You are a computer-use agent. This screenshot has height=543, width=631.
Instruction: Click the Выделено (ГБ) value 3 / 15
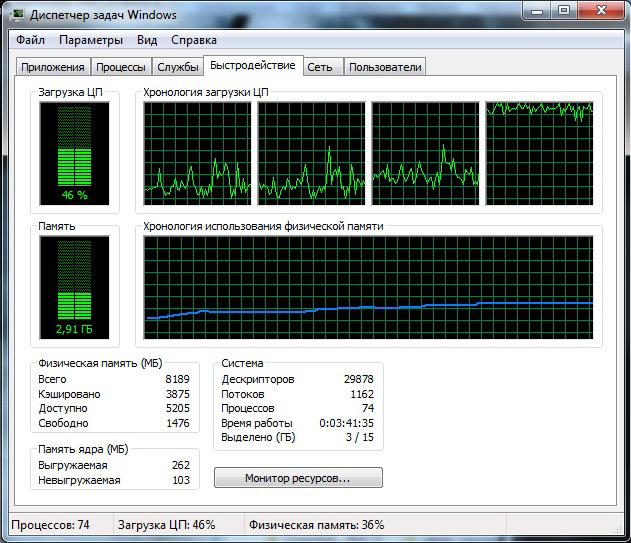[360, 437]
